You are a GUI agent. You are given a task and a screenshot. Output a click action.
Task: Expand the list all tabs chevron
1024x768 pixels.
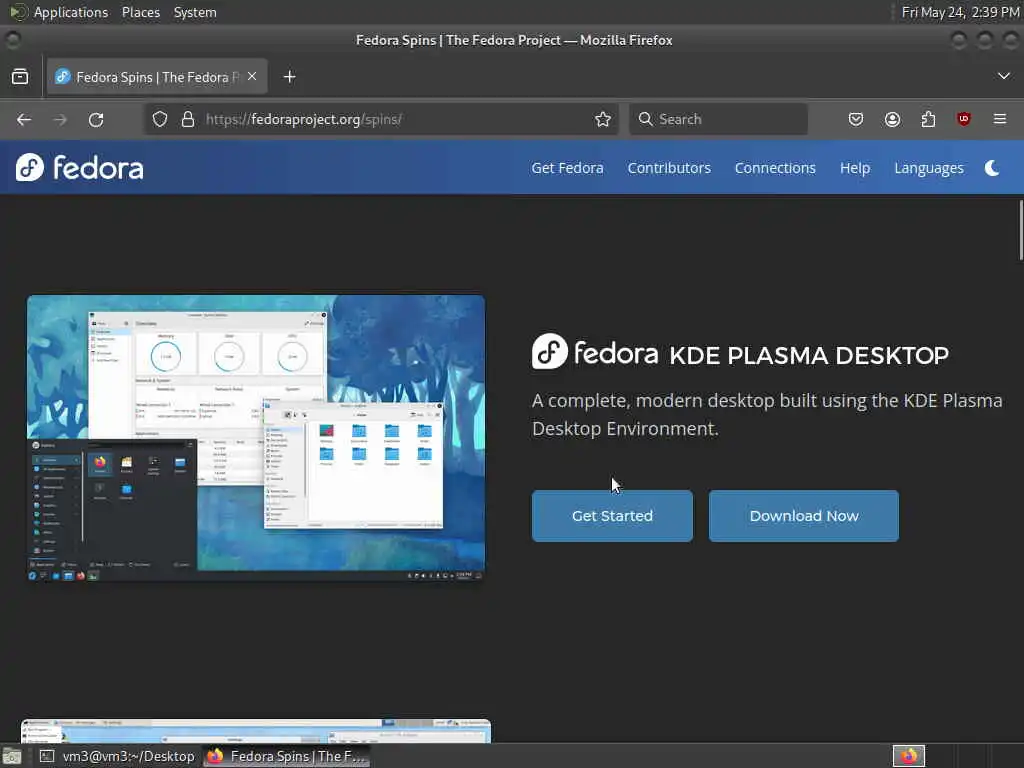(1004, 76)
